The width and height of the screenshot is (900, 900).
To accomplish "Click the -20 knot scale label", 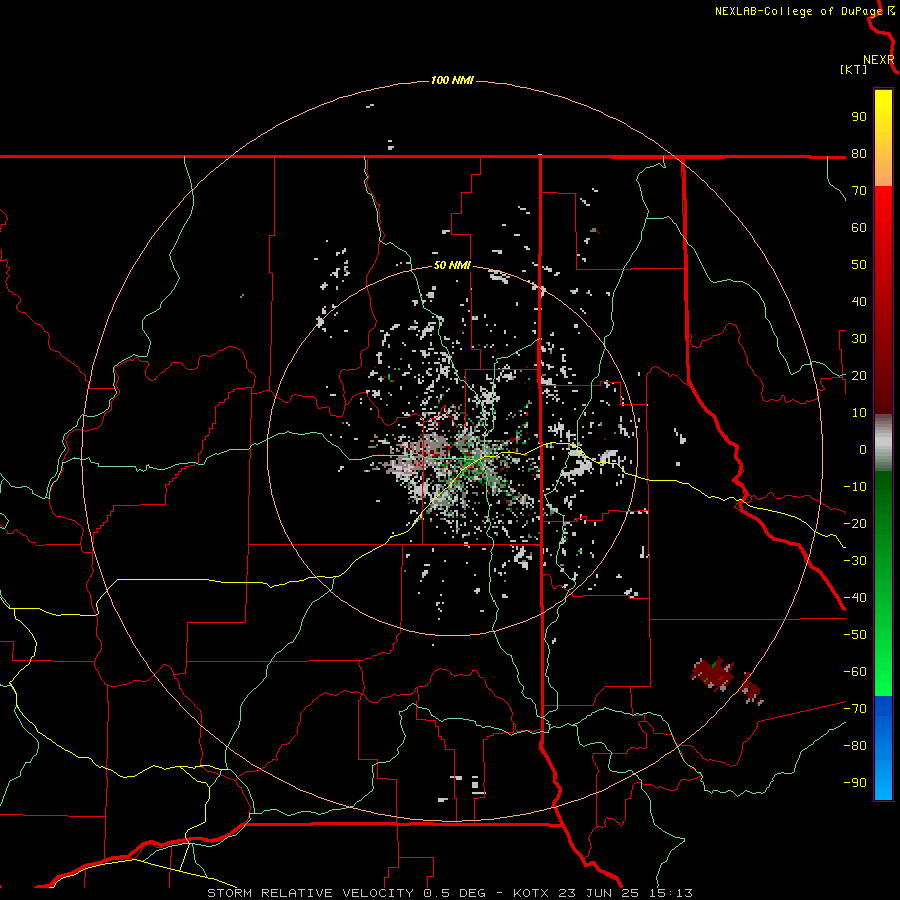I will click(855, 524).
